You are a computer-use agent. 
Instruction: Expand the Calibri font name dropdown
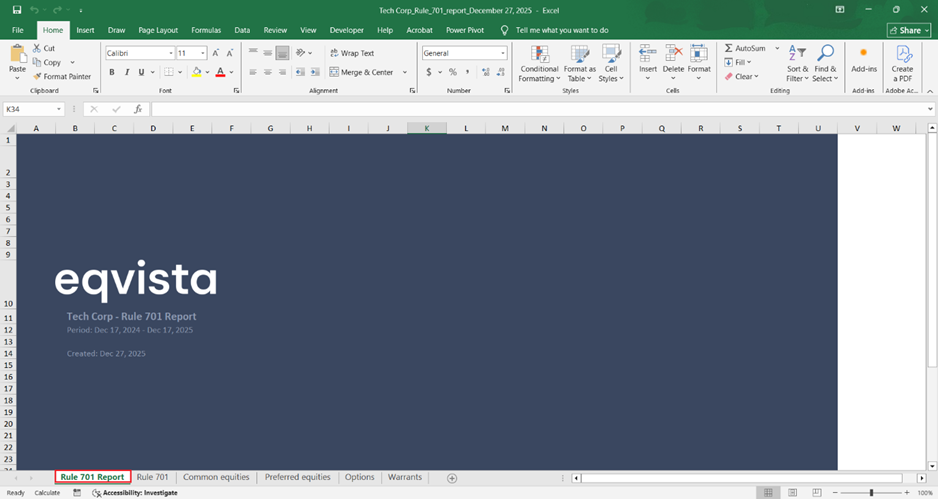pyautogui.click(x=171, y=53)
